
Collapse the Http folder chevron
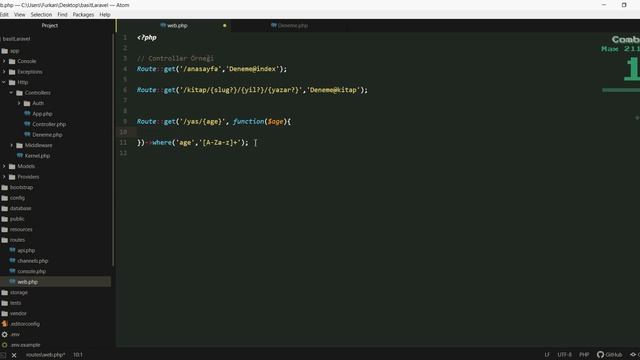pos(4,82)
